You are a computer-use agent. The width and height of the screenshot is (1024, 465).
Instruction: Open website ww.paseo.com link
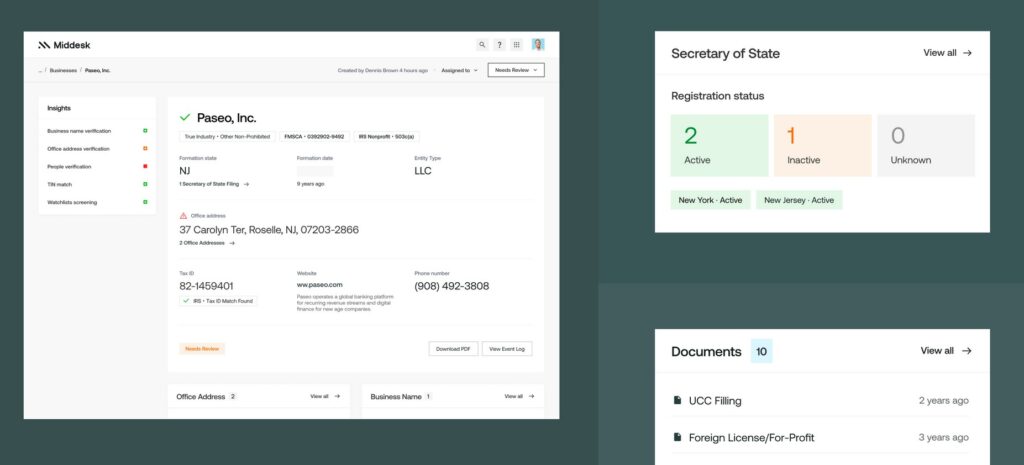pyautogui.click(x=319, y=285)
